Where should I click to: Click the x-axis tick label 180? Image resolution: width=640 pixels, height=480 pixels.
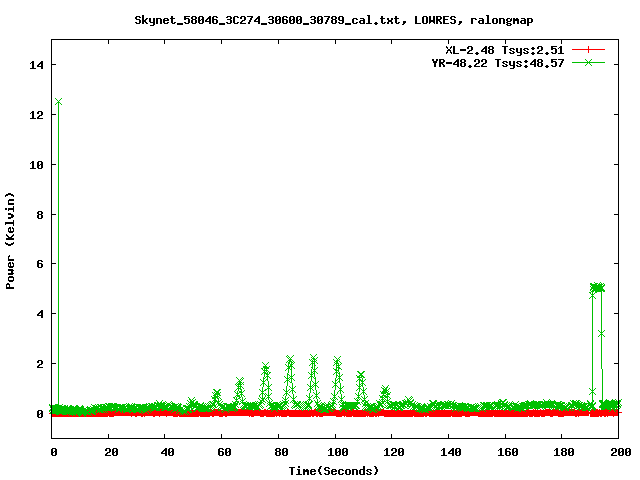(564, 452)
